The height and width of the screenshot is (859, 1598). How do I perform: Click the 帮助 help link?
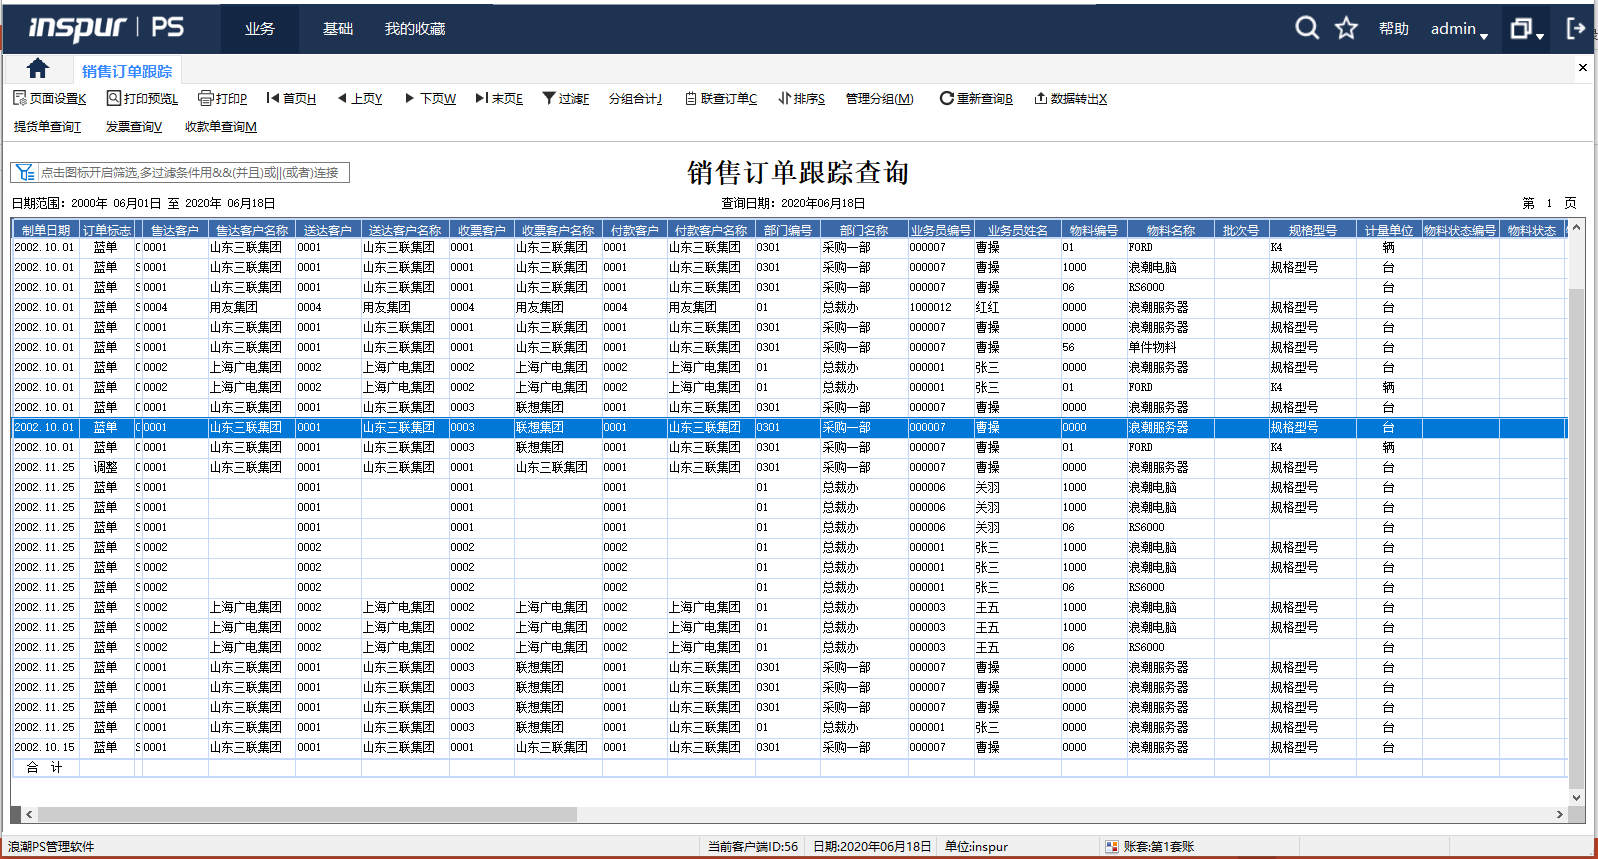coord(1393,29)
